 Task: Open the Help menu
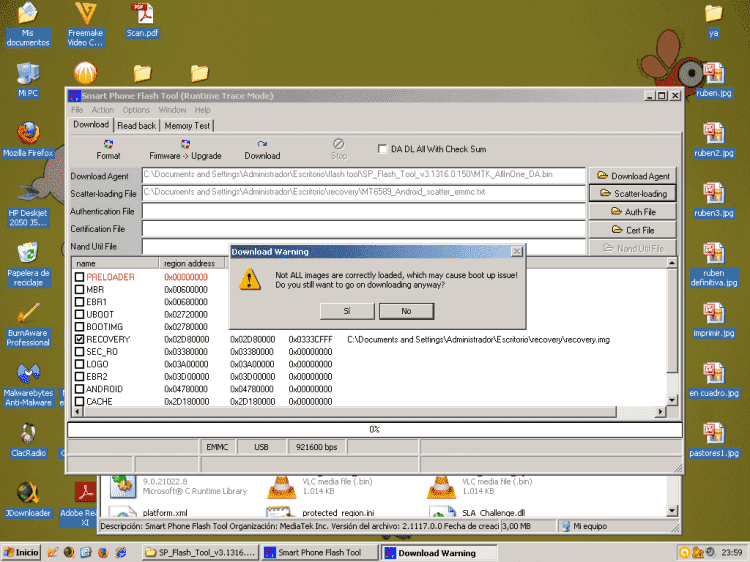pos(202,110)
